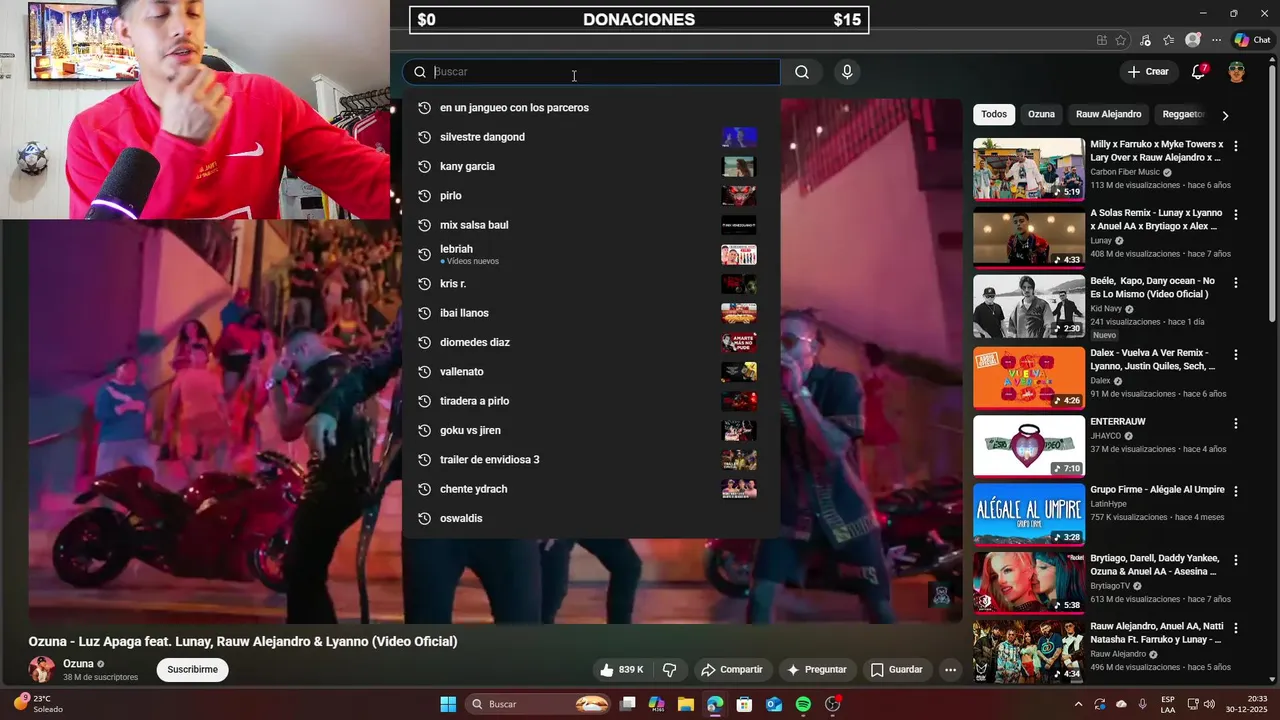The height and width of the screenshot is (720, 1280).
Task: Like the video (839 K)
Action: (621, 670)
